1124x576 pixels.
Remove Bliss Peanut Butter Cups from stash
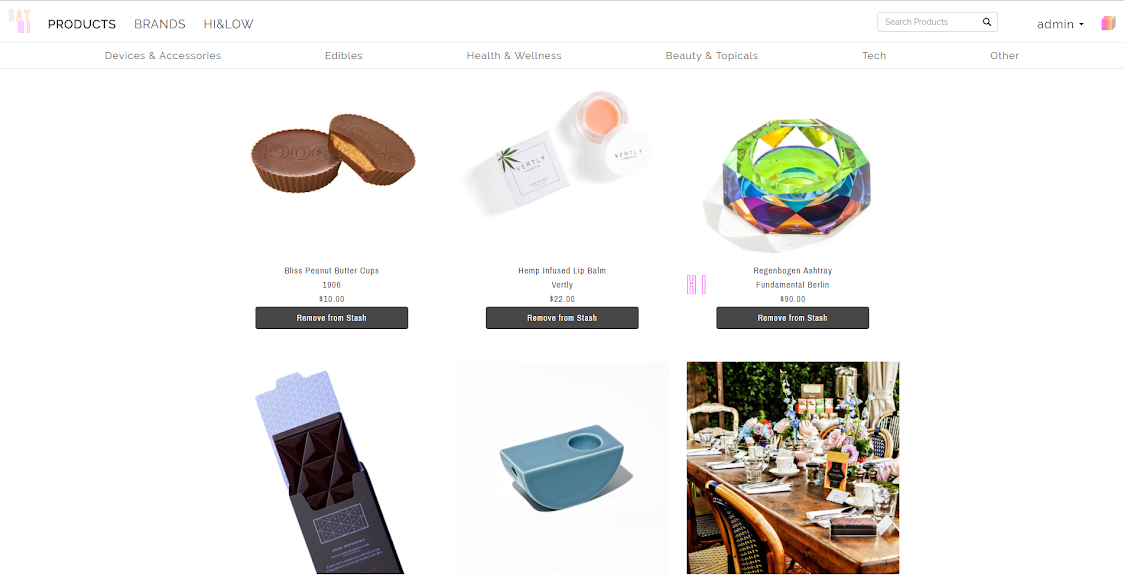(x=332, y=318)
